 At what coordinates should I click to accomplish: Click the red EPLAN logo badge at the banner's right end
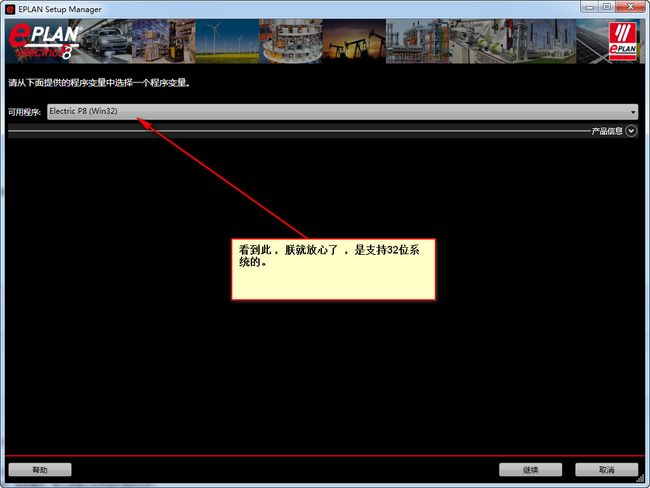623,41
